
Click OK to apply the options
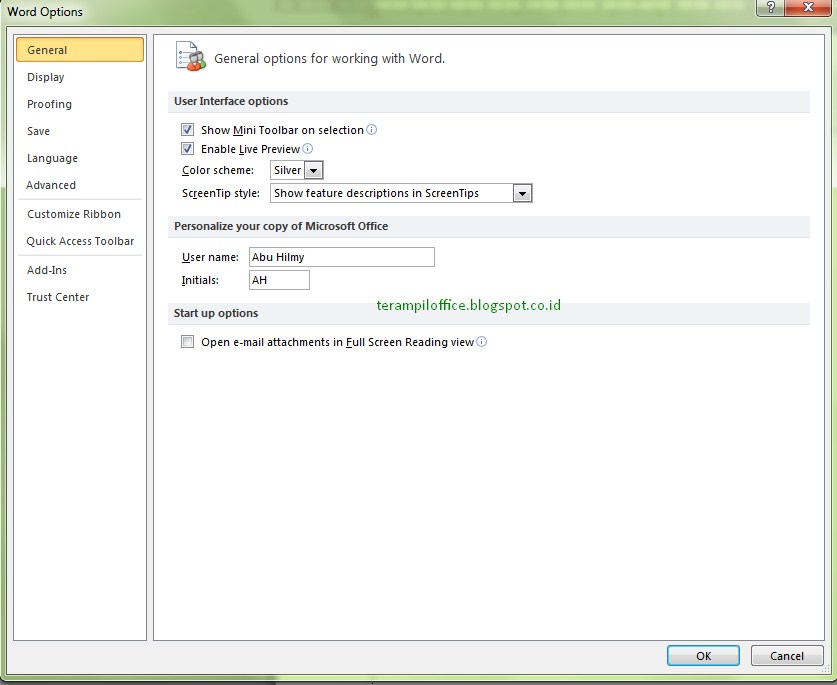point(702,655)
